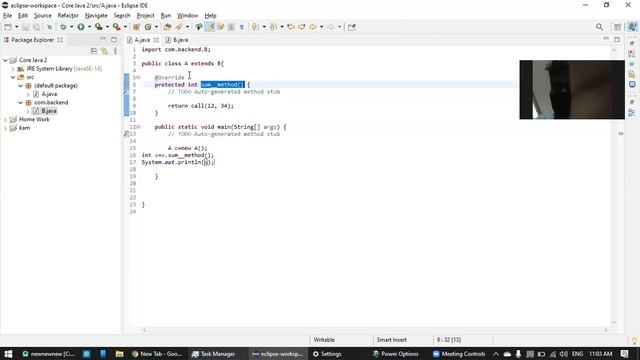This screenshot has width=640, height=360.
Task: Toggle Show Whitespace Characters button
Action: click(242, 27)
